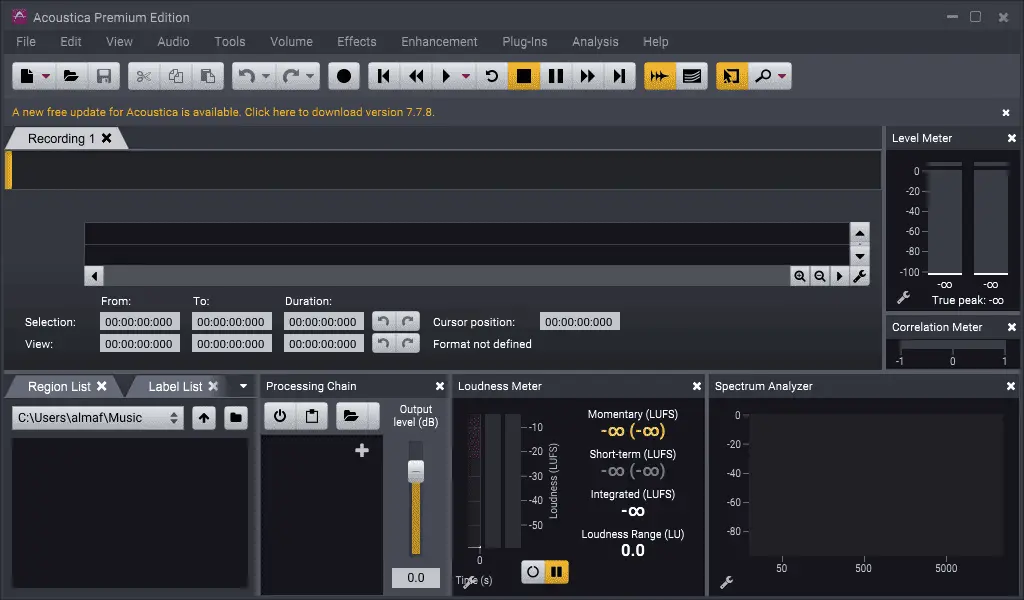Switch to the Label List tab
Viewport: 1024px width, 600px height.
click(x=175, y=387)
